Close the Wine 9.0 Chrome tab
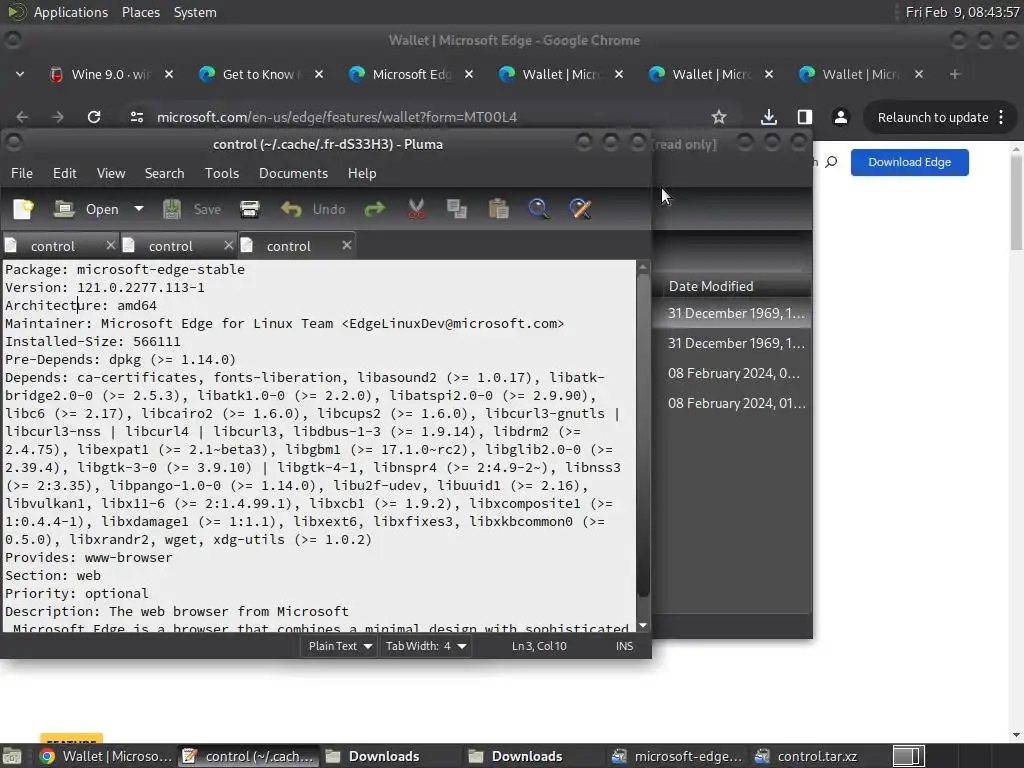The image size is (1024, 768). 168,74
